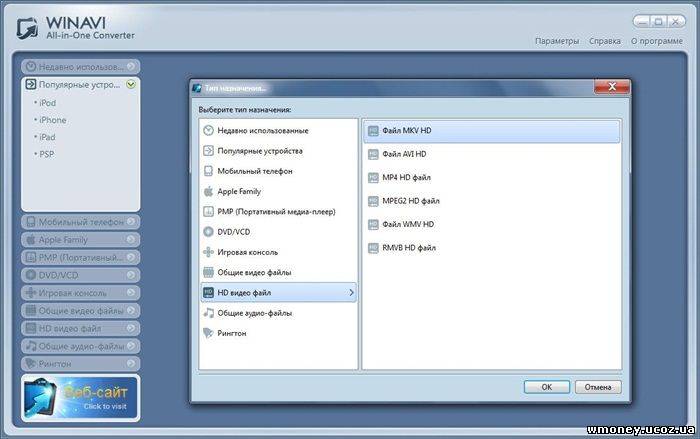Image resolution: width=700 pixels, height=439 pixels.
Task: Select PMP (Портативный медиа-плеер) category
Action: click(x=279, y=212)
